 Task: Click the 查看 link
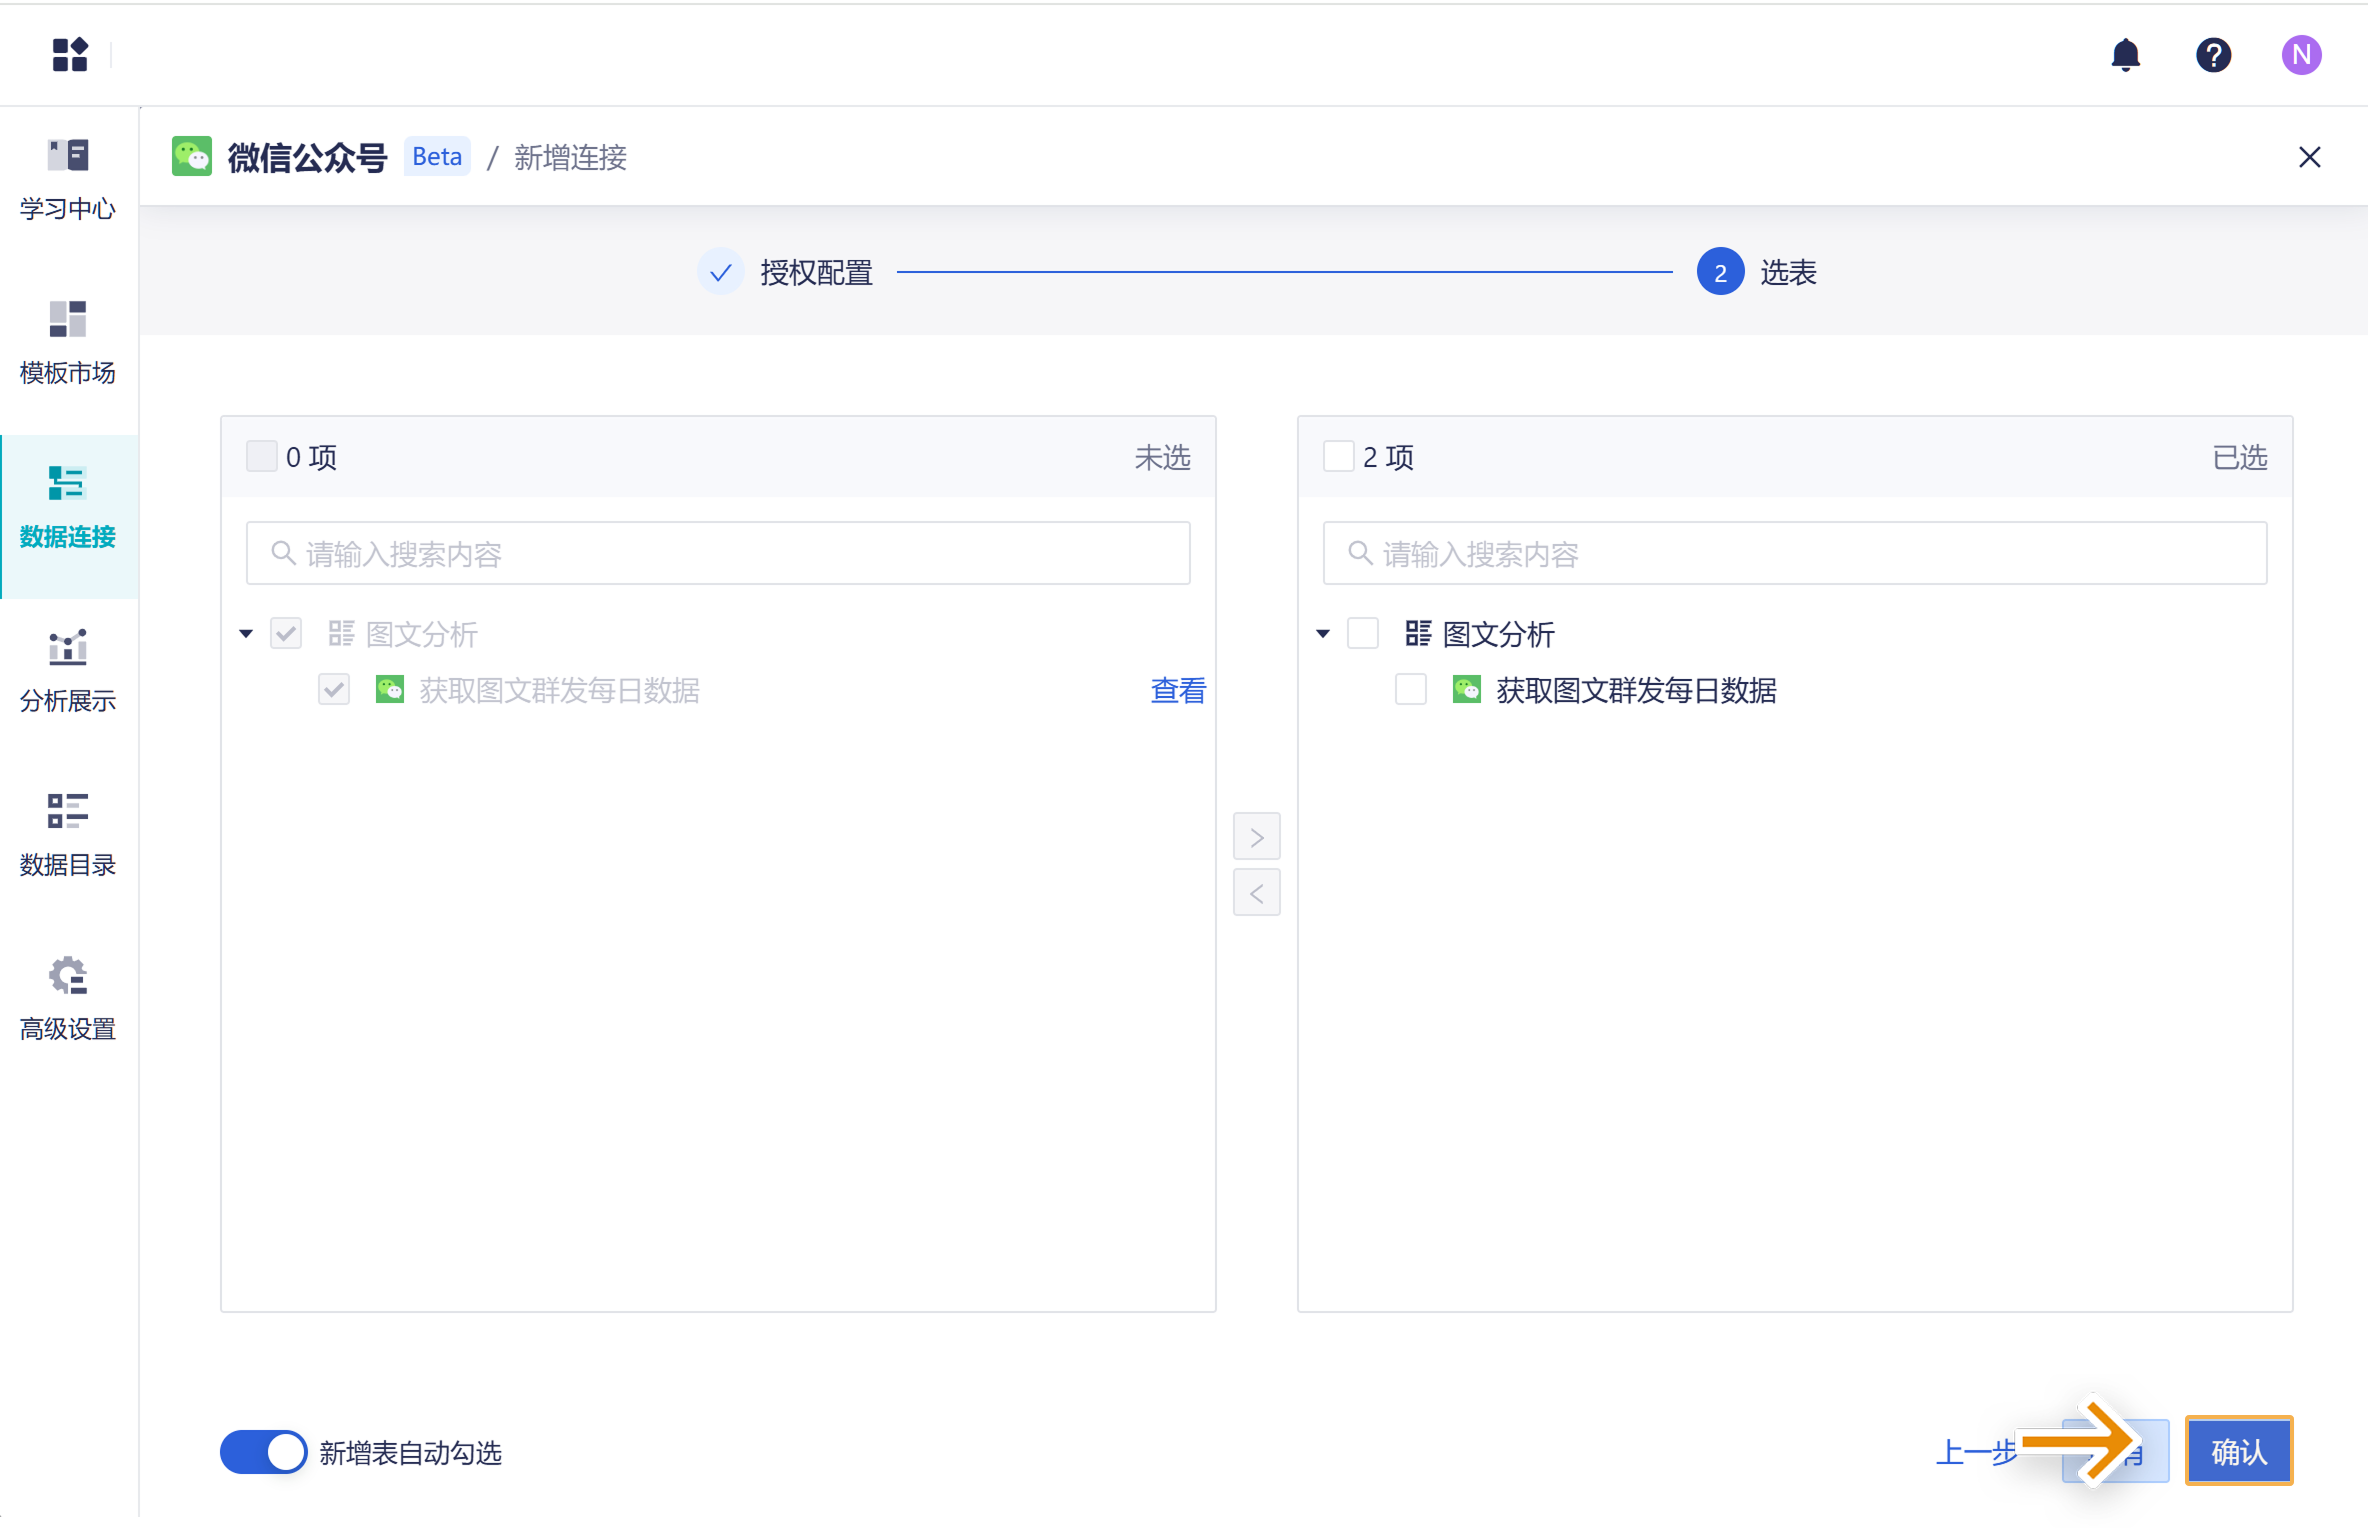pos(1177,690)
